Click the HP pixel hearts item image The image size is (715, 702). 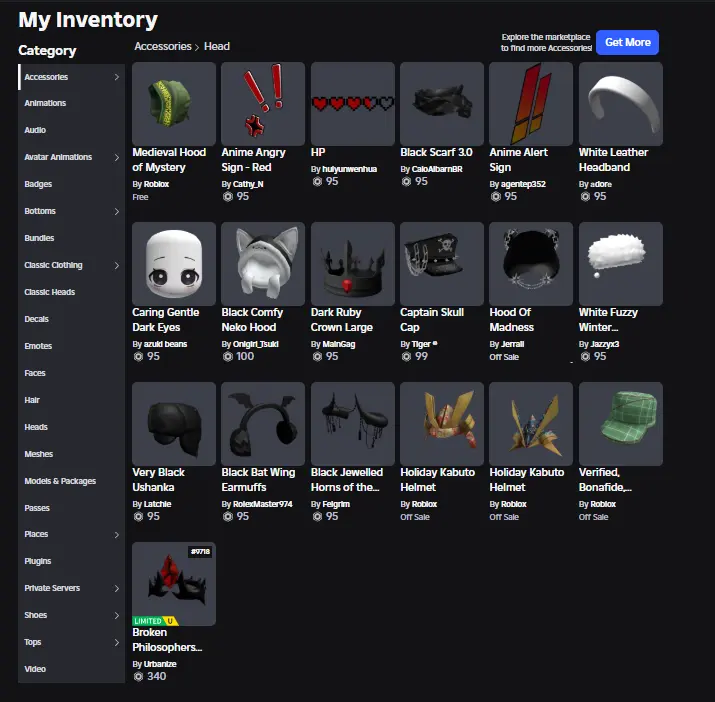(x=352, y=104)
